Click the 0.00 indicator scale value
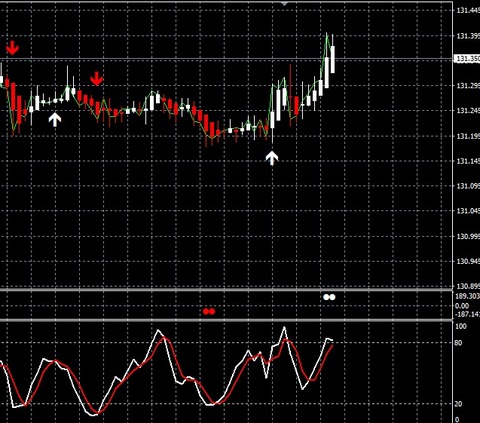The height and width of the screenshot is (423, 480). pos(462,306)
